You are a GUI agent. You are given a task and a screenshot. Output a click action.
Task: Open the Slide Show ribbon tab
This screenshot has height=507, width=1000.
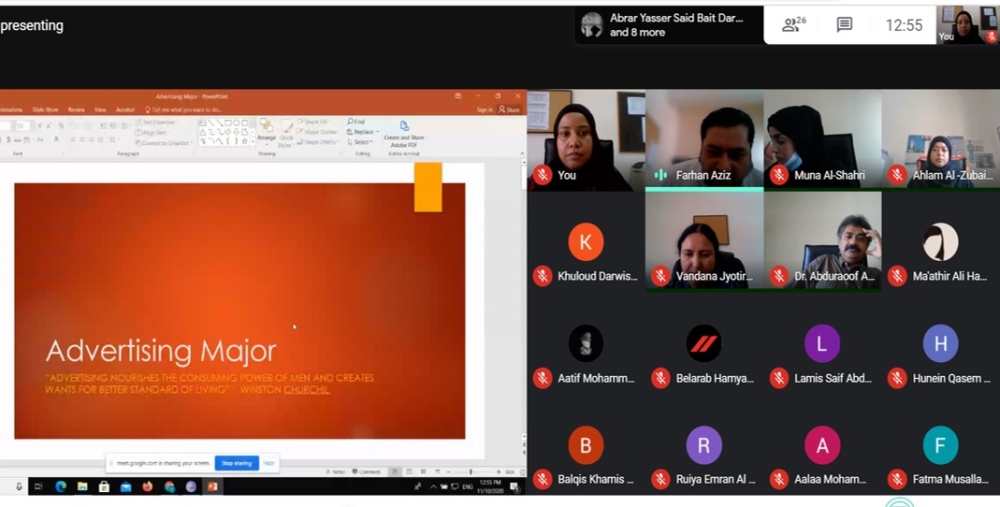coord(45,109)
